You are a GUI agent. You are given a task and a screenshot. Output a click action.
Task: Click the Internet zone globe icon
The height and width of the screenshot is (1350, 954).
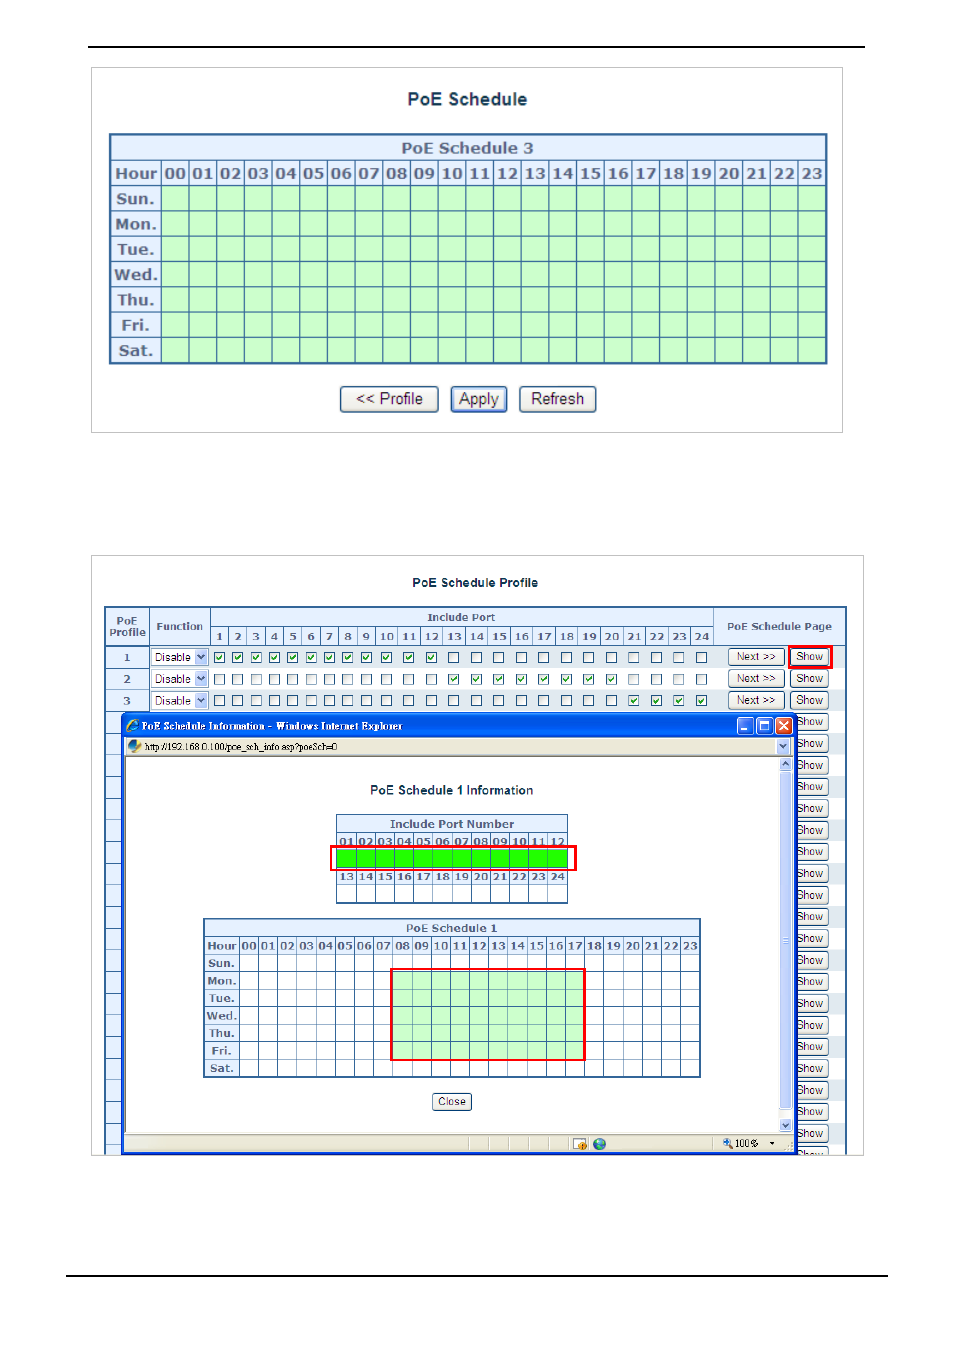pos(600,1144)
